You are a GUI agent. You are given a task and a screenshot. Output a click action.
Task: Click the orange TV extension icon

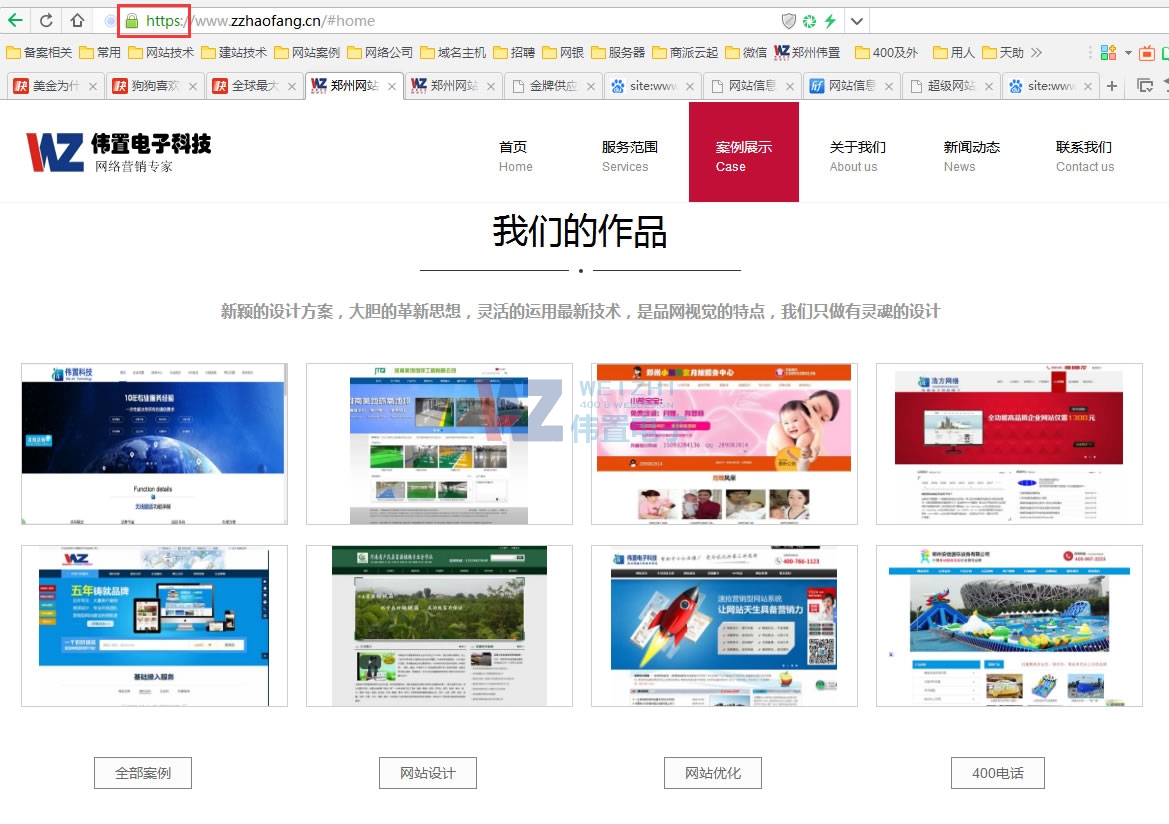coord(1147,52)
